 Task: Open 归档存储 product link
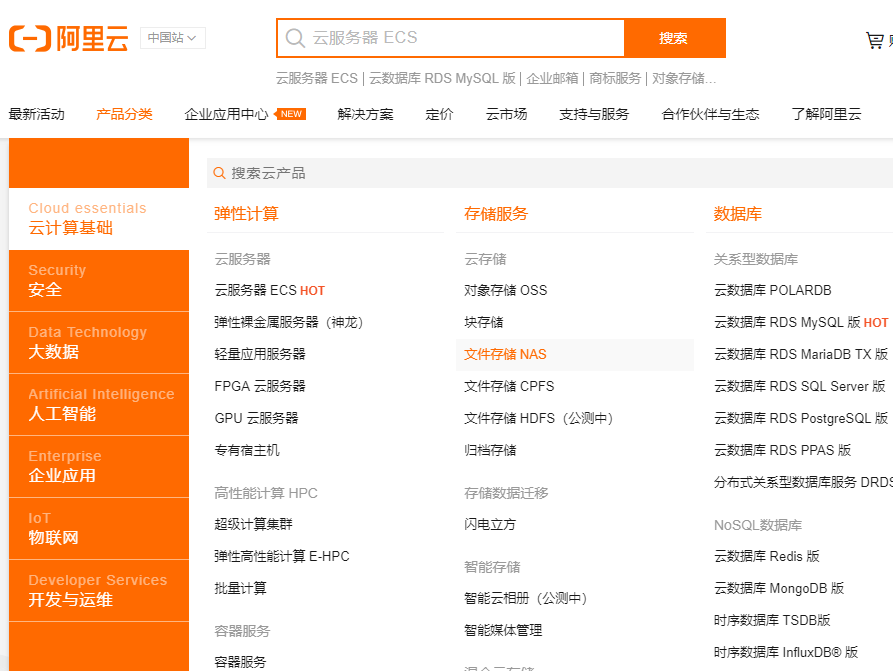(x=490, y=451)
